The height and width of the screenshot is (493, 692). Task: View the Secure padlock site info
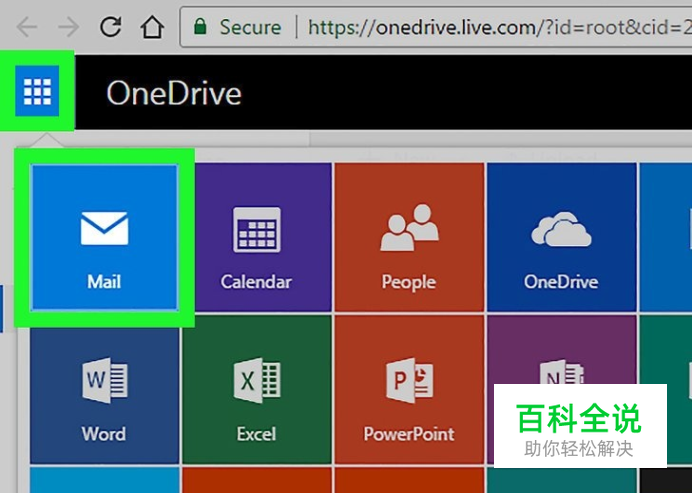click(238, 27)
